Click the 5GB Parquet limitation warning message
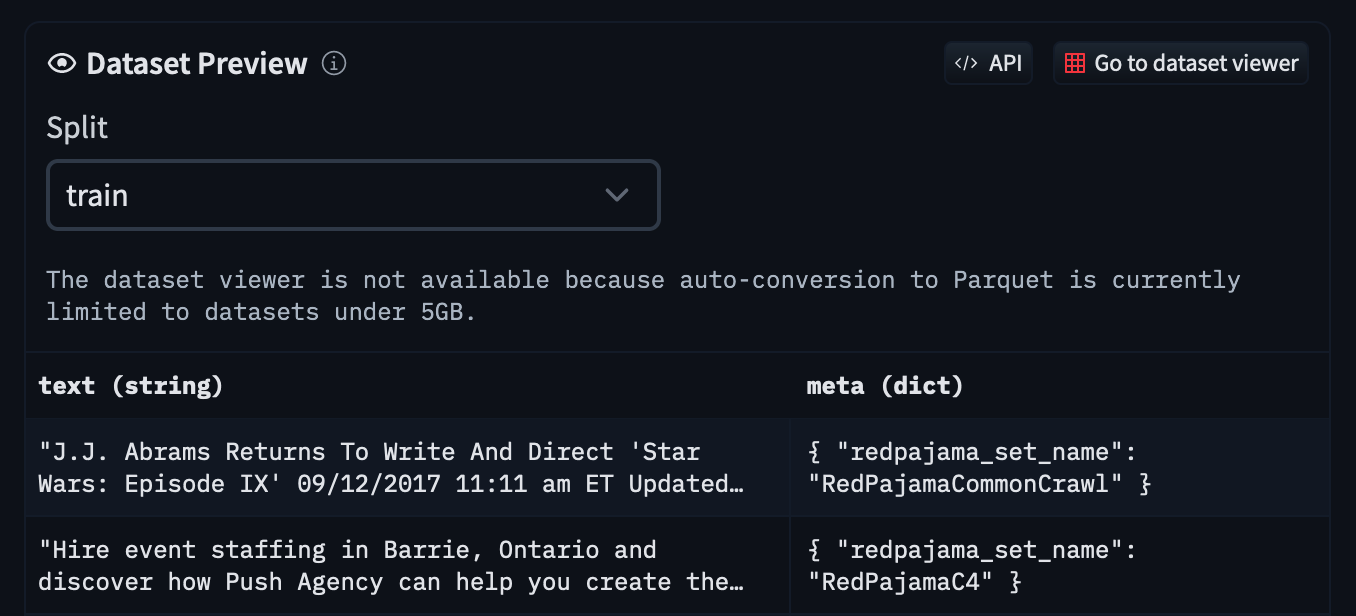Screen dimensions: 1356x616 point(643,295)
